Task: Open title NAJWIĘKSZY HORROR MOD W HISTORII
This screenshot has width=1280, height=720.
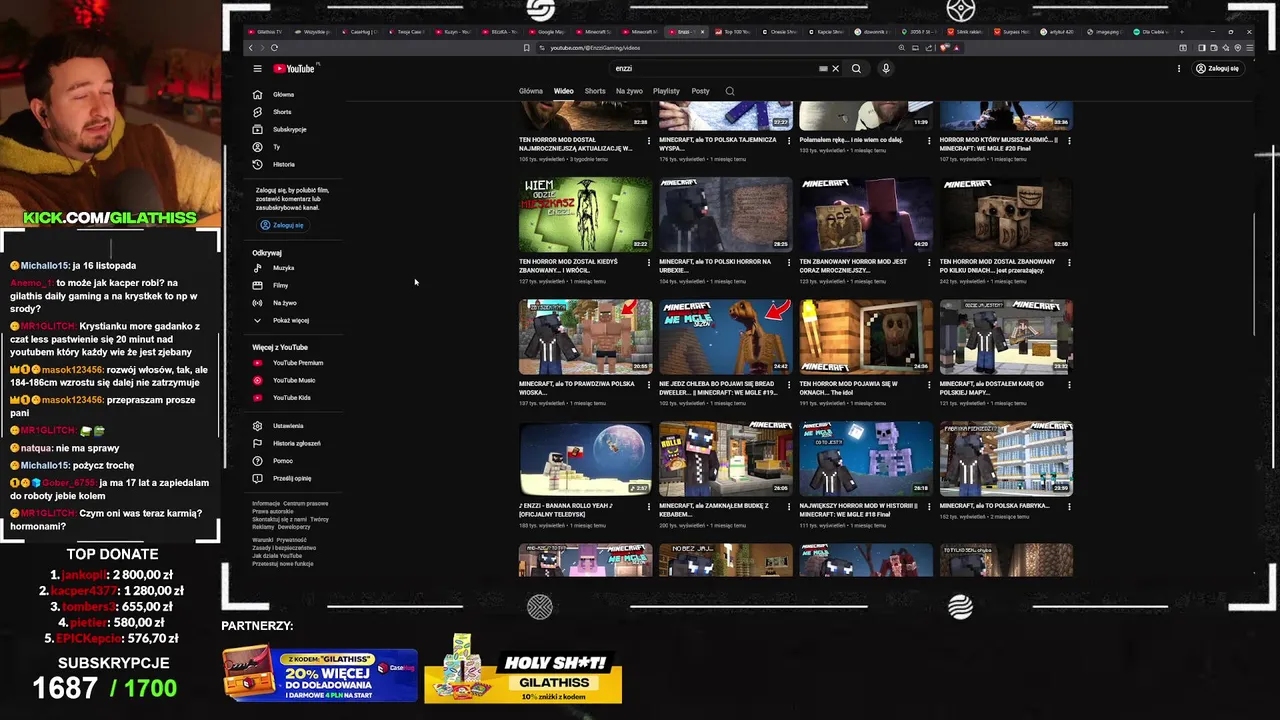Action: (x=858, y=510)
